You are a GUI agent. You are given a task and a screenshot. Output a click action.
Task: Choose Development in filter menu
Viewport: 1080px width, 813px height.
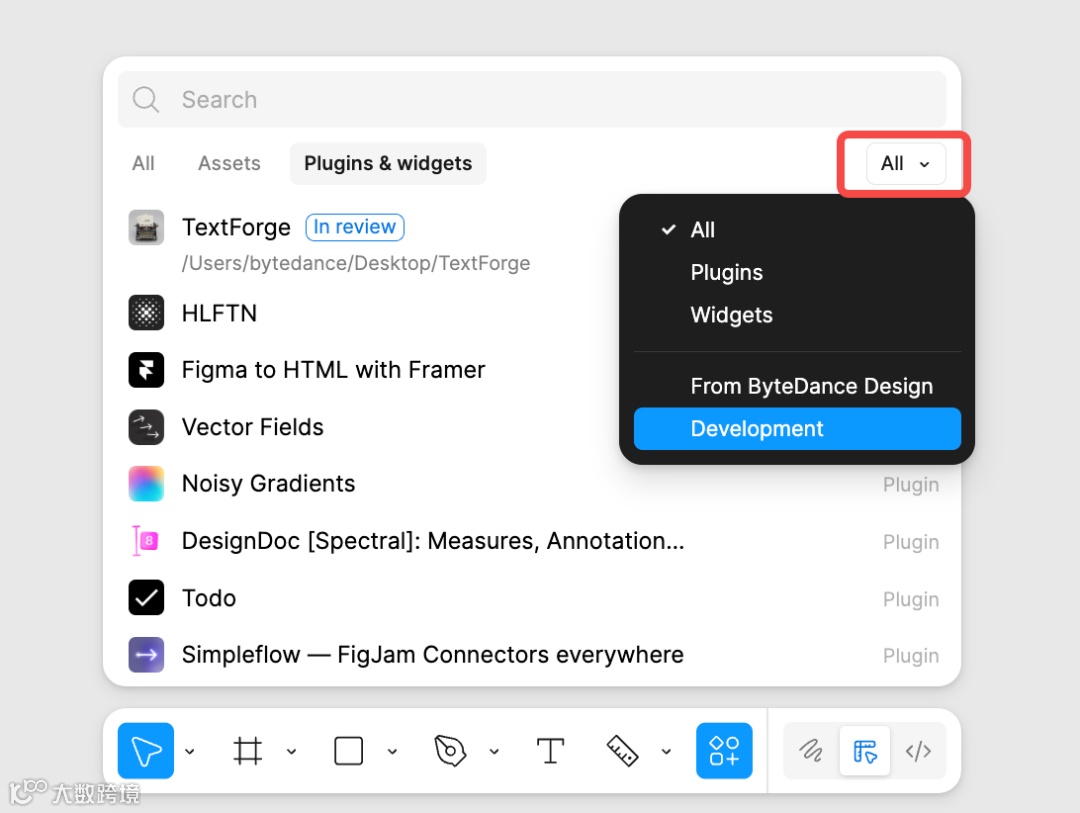click(797, 429)
